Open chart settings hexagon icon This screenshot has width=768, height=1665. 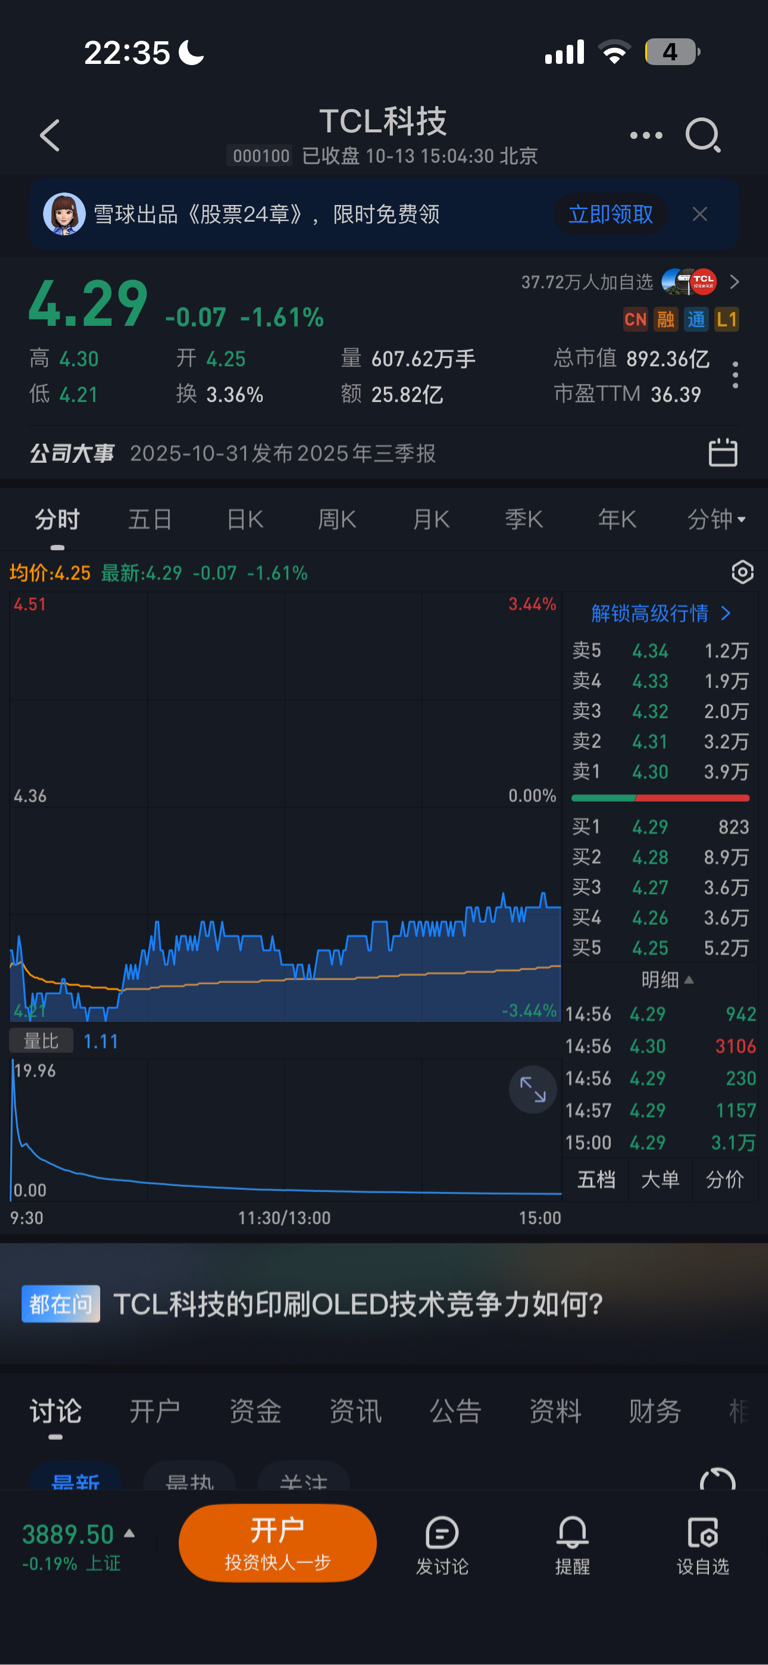742,572
